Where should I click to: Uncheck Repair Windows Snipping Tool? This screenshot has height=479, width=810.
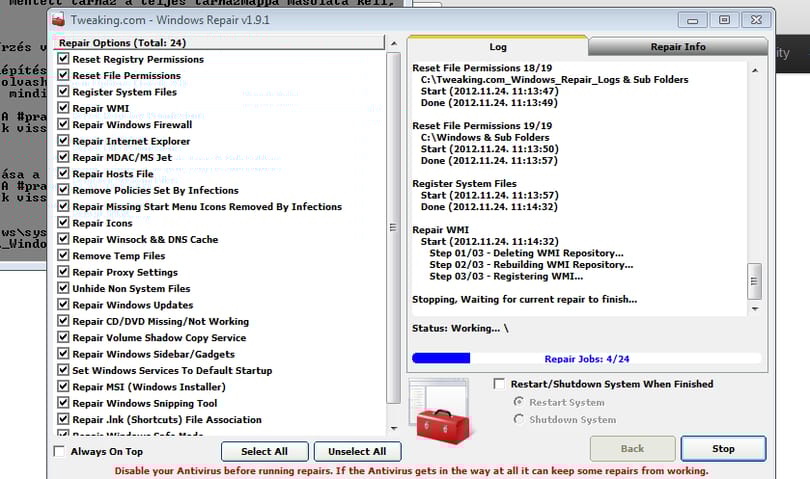63,403
